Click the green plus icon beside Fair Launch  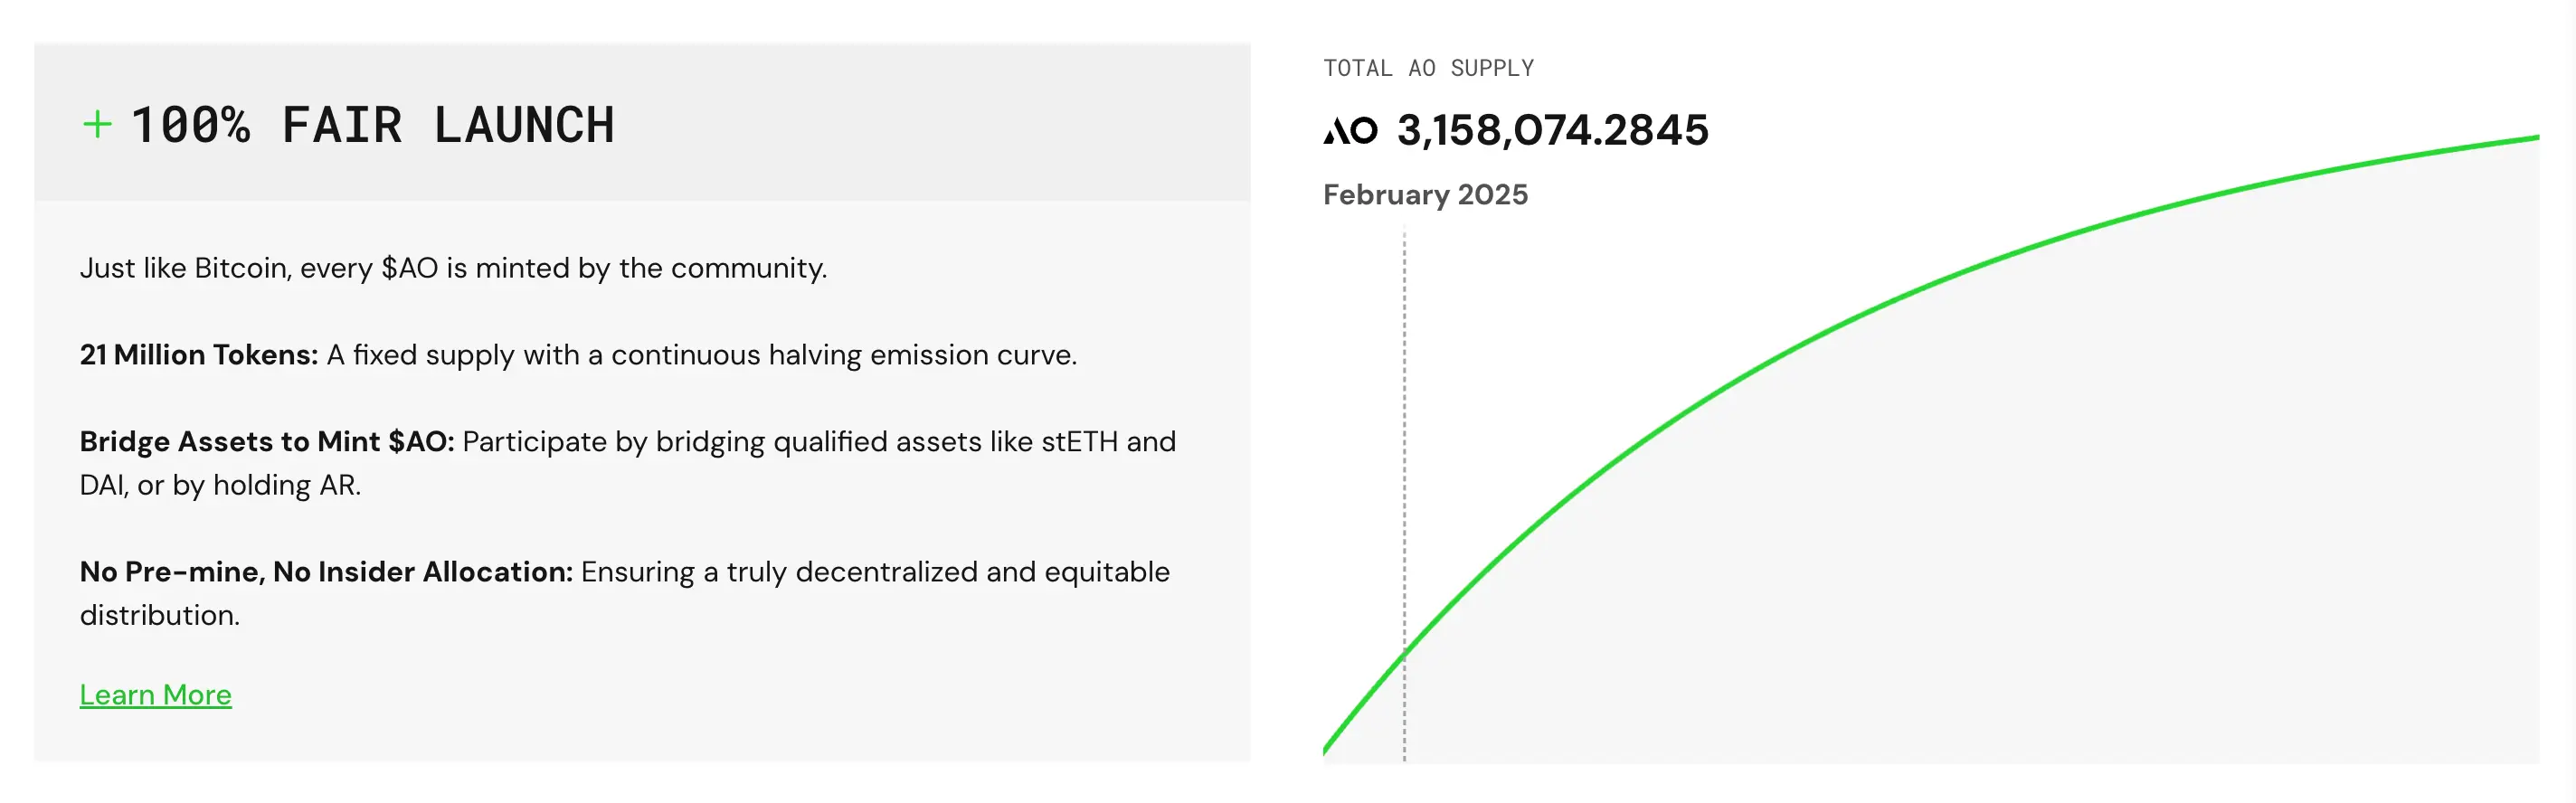[97, 125]
